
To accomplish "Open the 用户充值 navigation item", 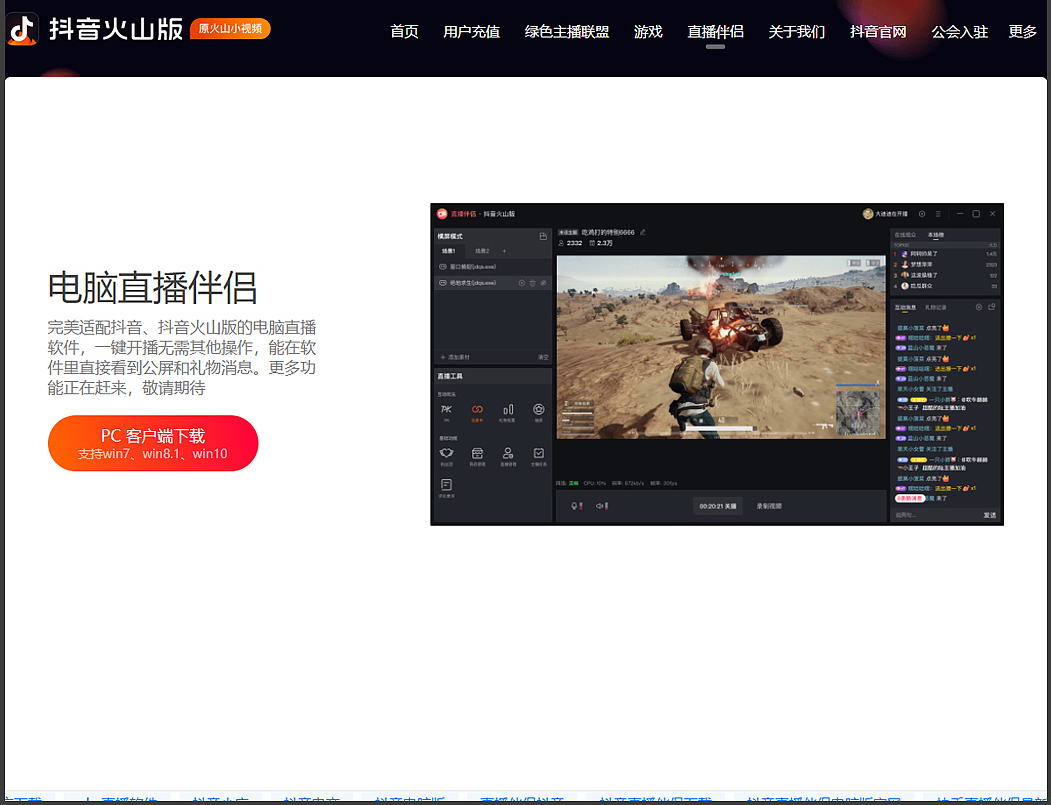I will [471, 32].
